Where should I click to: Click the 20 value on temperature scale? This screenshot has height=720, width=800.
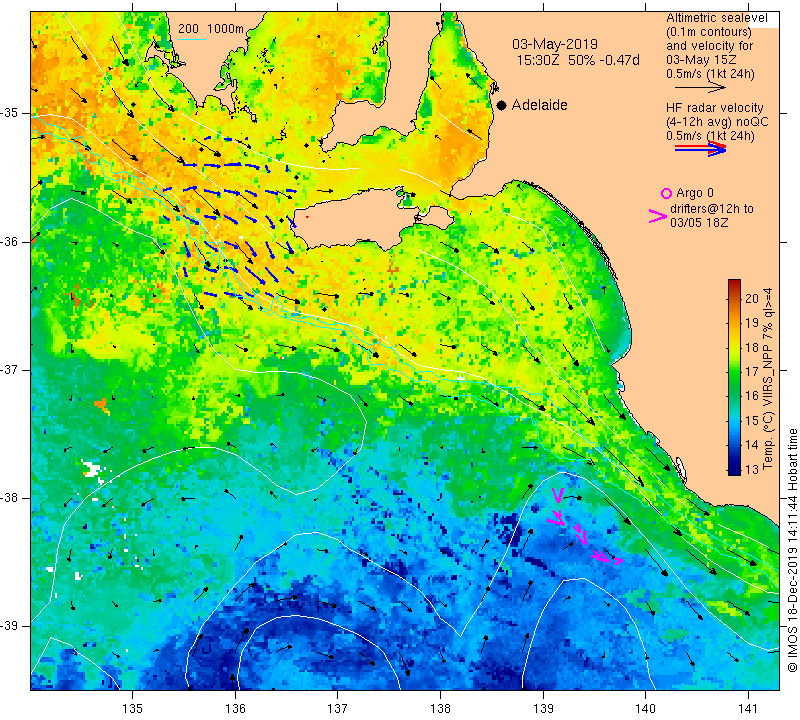coord(752,299)
